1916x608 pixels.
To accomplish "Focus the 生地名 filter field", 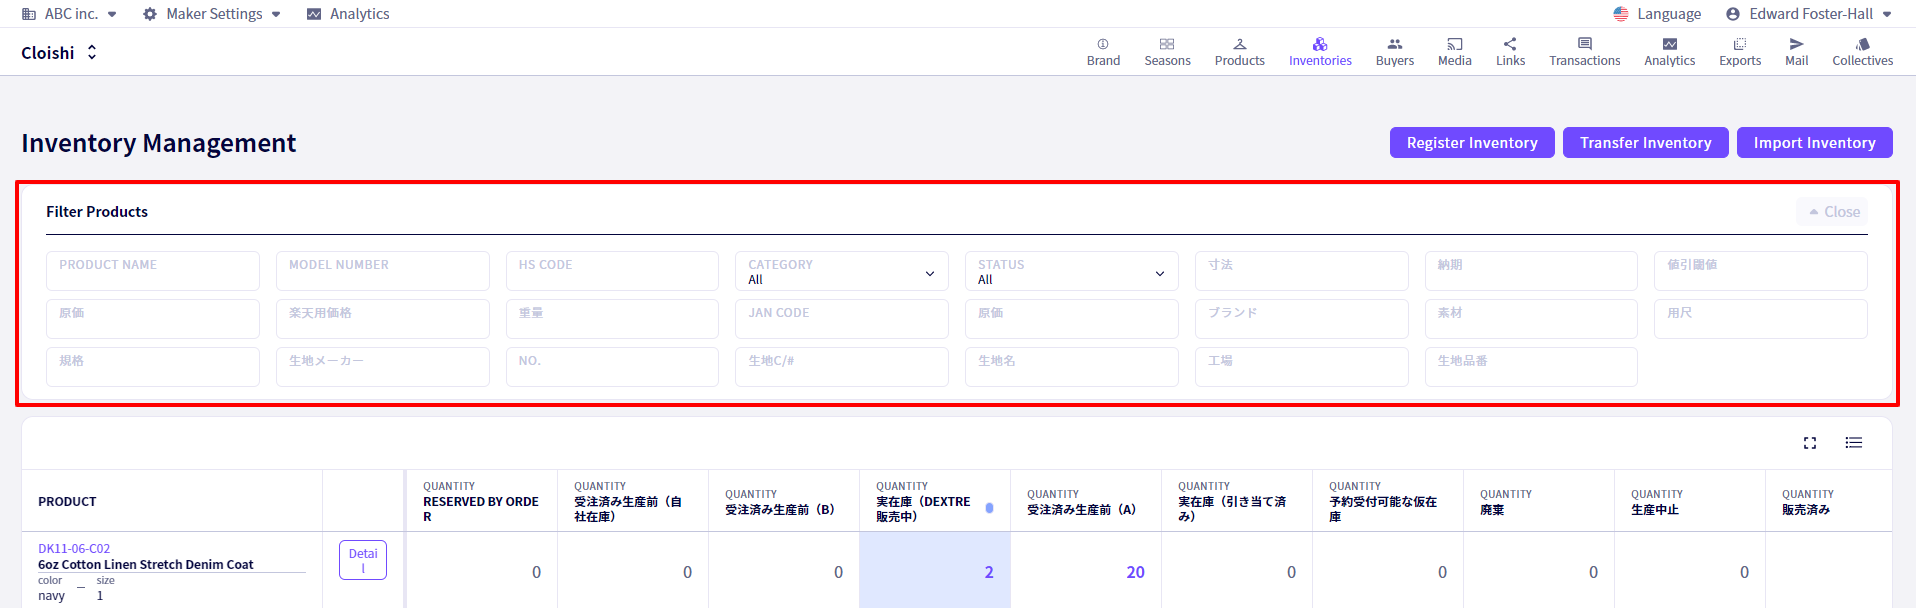I will coord(1071,367).
